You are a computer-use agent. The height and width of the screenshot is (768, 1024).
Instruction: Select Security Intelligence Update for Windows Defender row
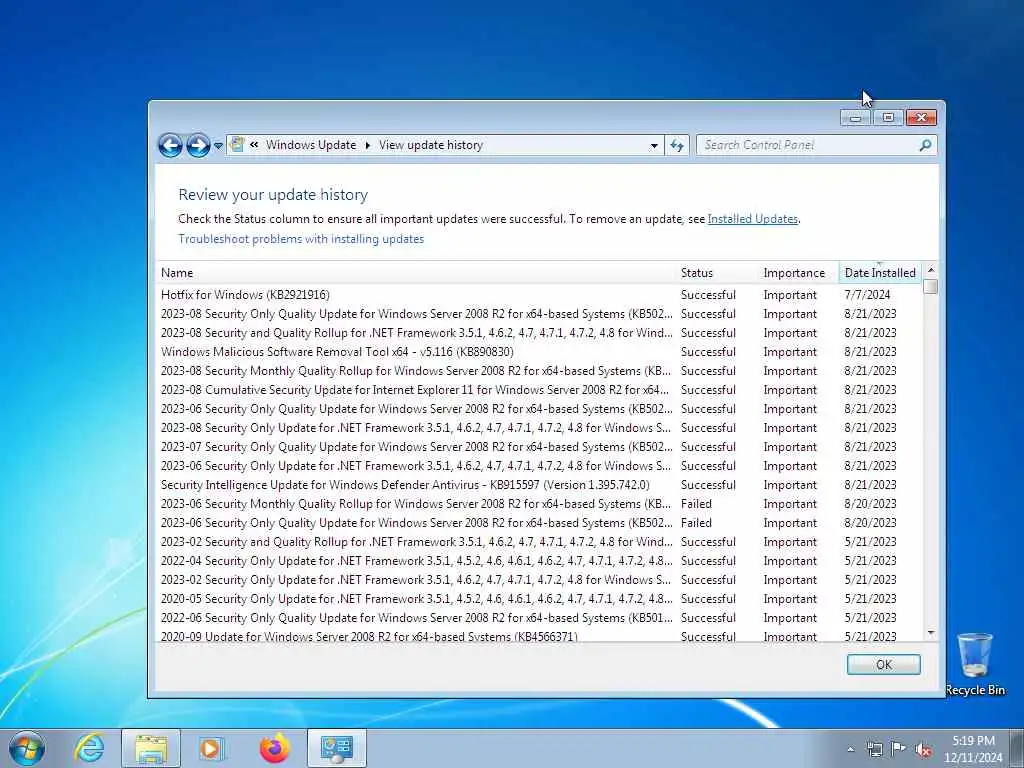[539, 485]
